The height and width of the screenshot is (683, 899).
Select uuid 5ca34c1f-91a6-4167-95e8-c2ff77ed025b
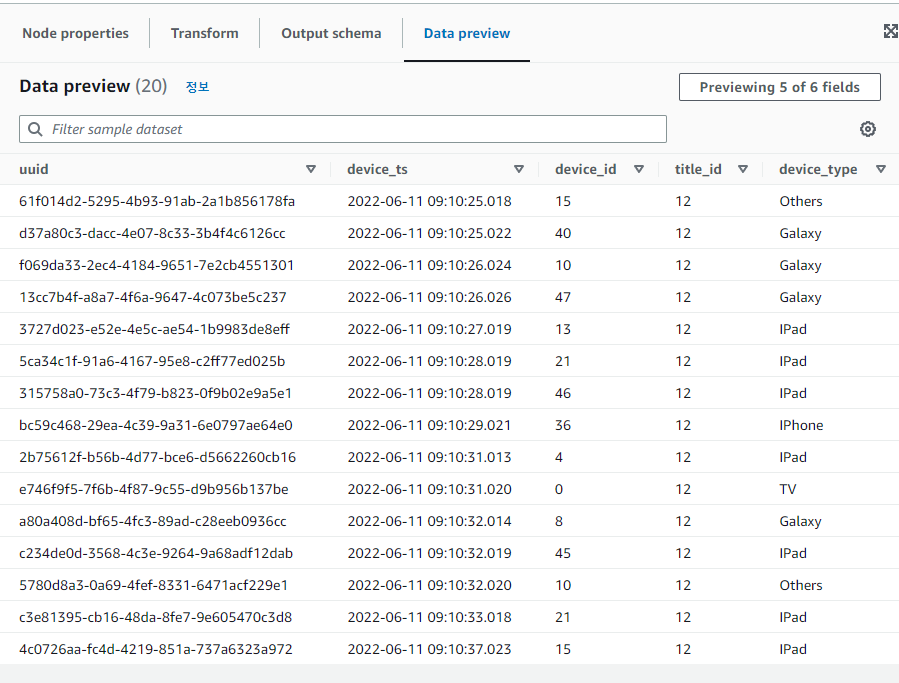point(152,361)
